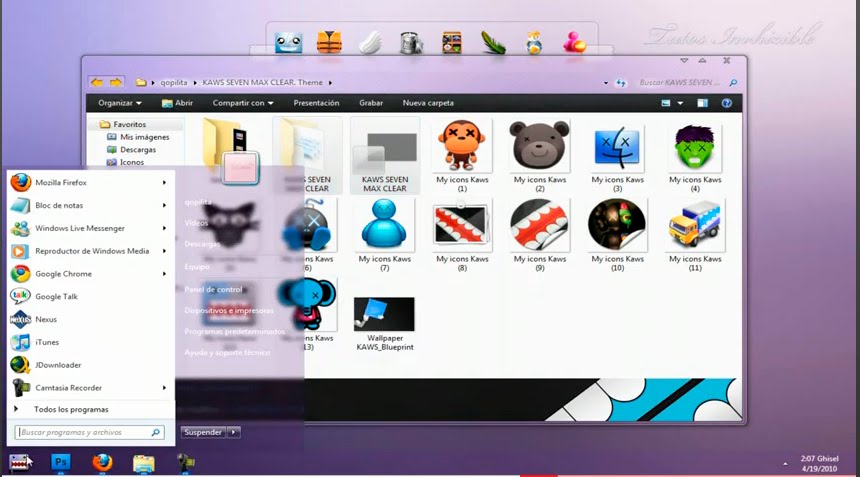Expand Windows Live Messenger jump list arrow
The image size is (860, 477).
click(x=164, y=228)
